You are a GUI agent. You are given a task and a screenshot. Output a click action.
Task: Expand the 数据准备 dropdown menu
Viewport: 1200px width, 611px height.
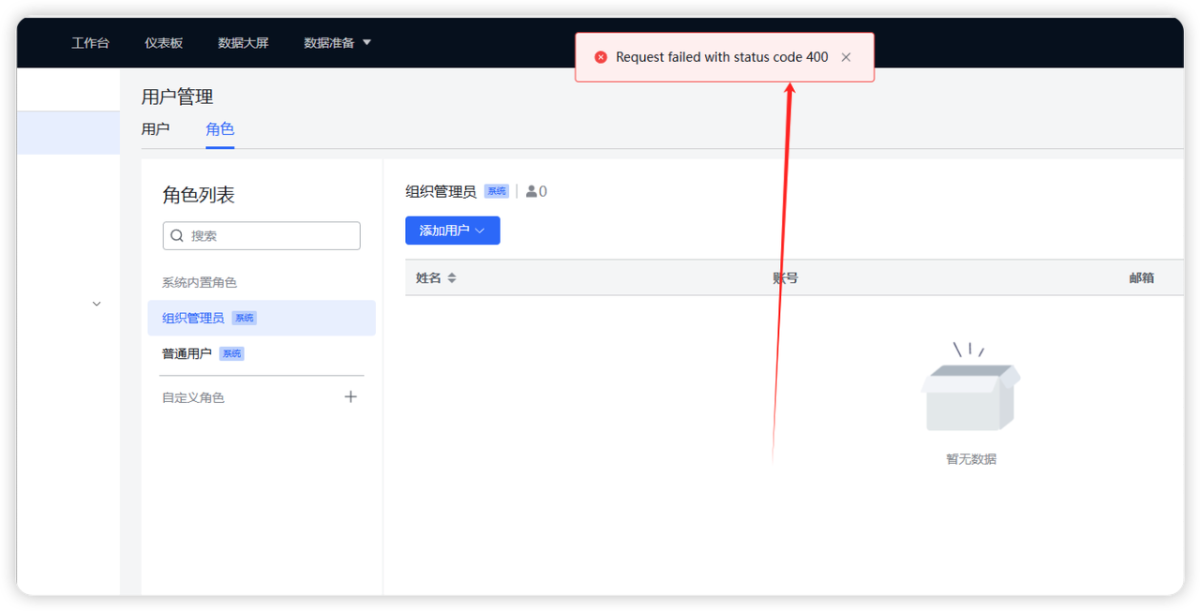pos(337,43)
